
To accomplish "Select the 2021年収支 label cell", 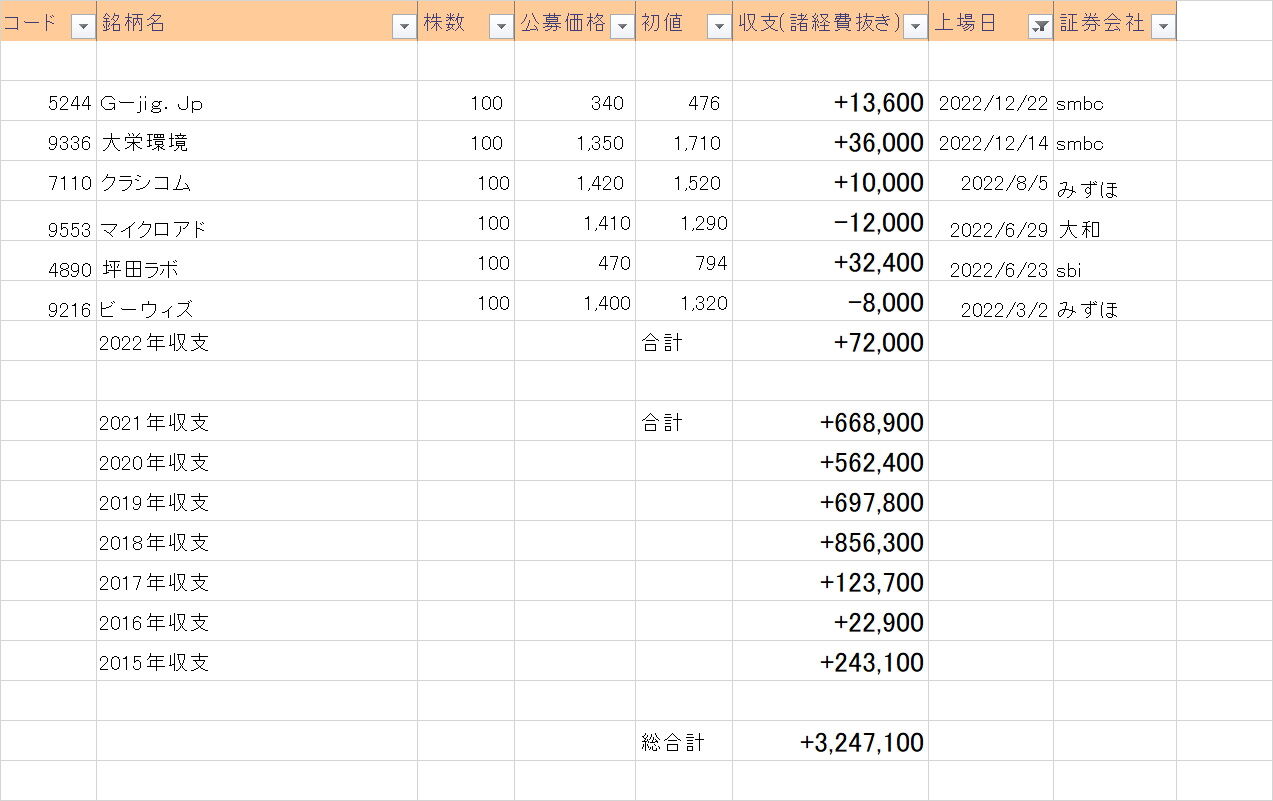I will click(257, 421).
